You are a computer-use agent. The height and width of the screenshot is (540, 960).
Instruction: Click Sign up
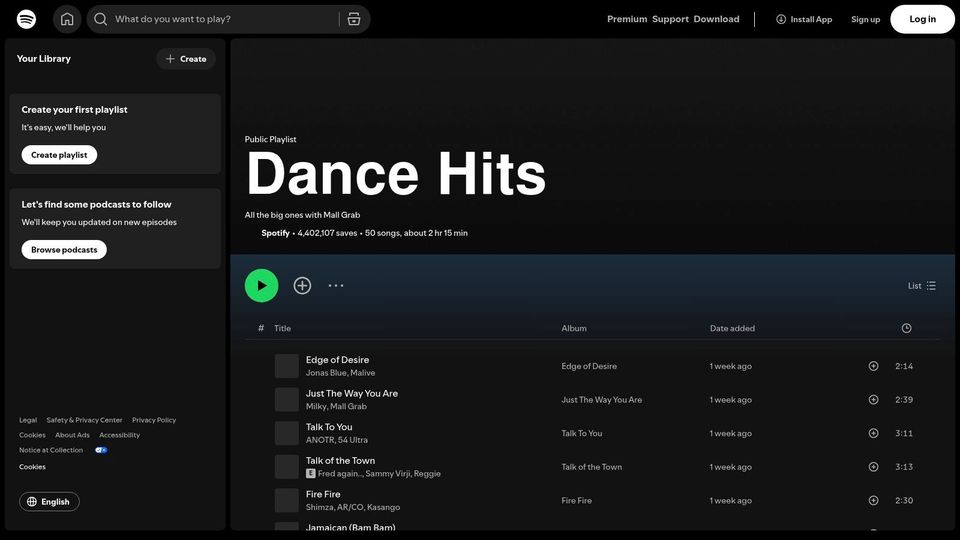pos(865,19)
